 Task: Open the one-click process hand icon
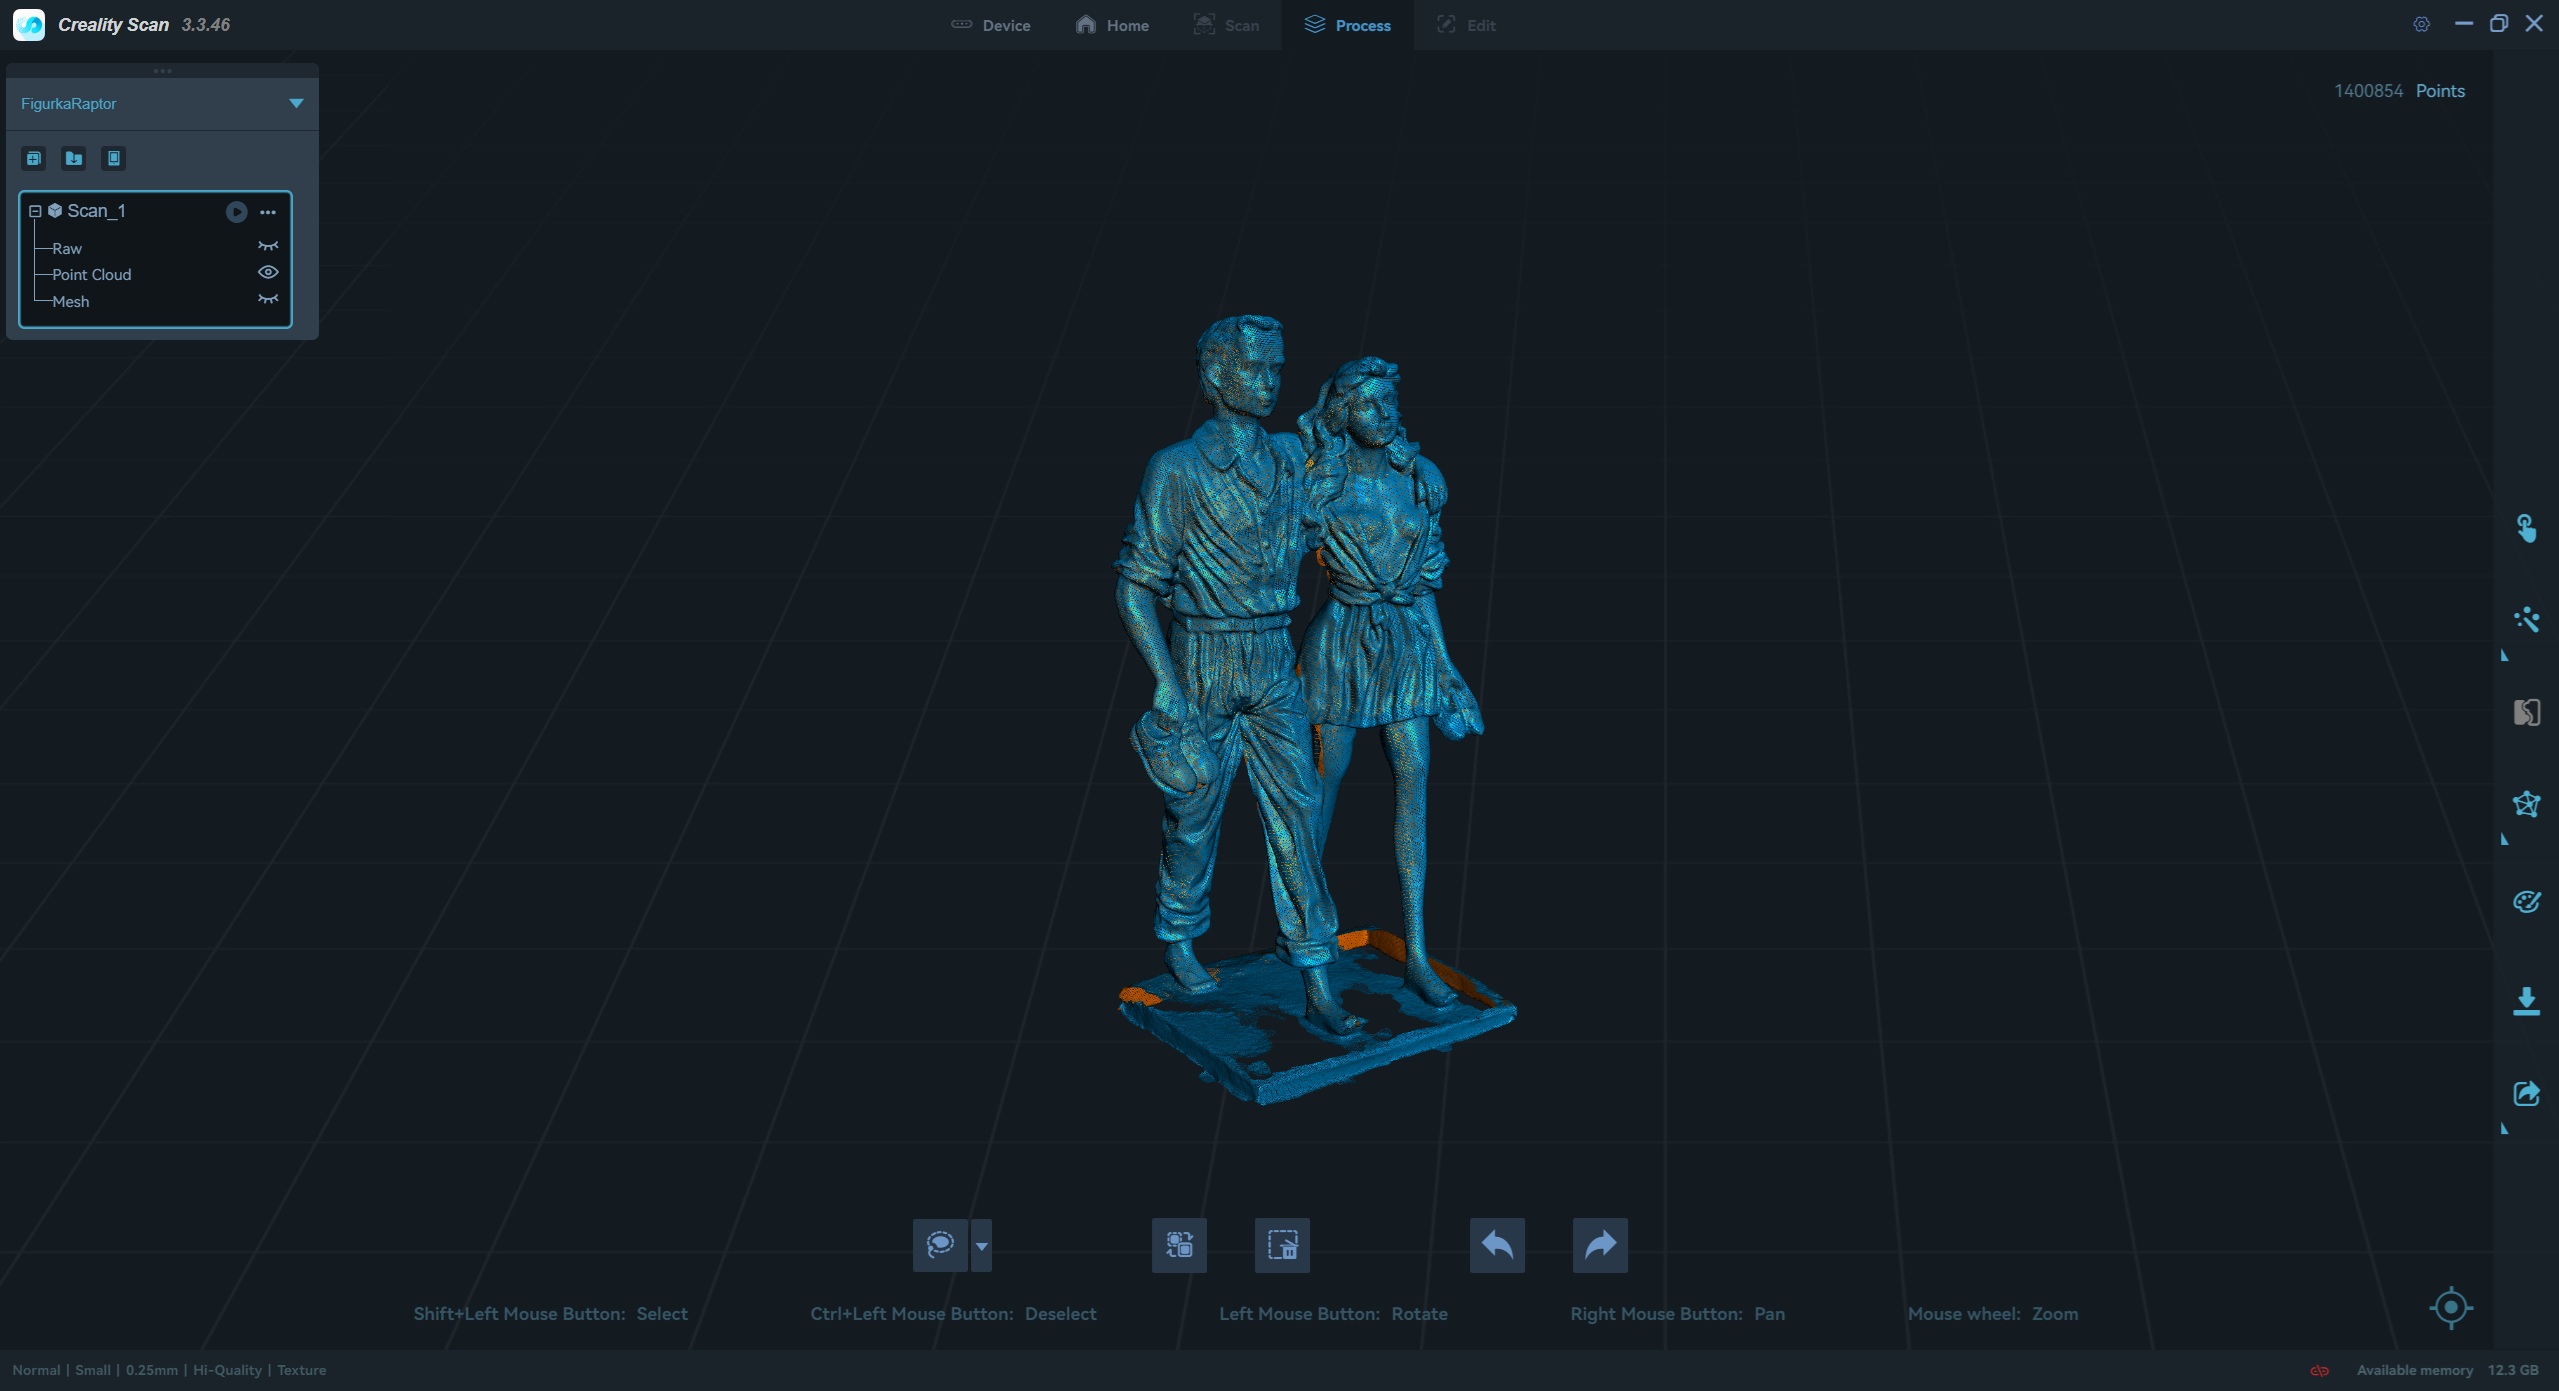tap(2526, 528)
